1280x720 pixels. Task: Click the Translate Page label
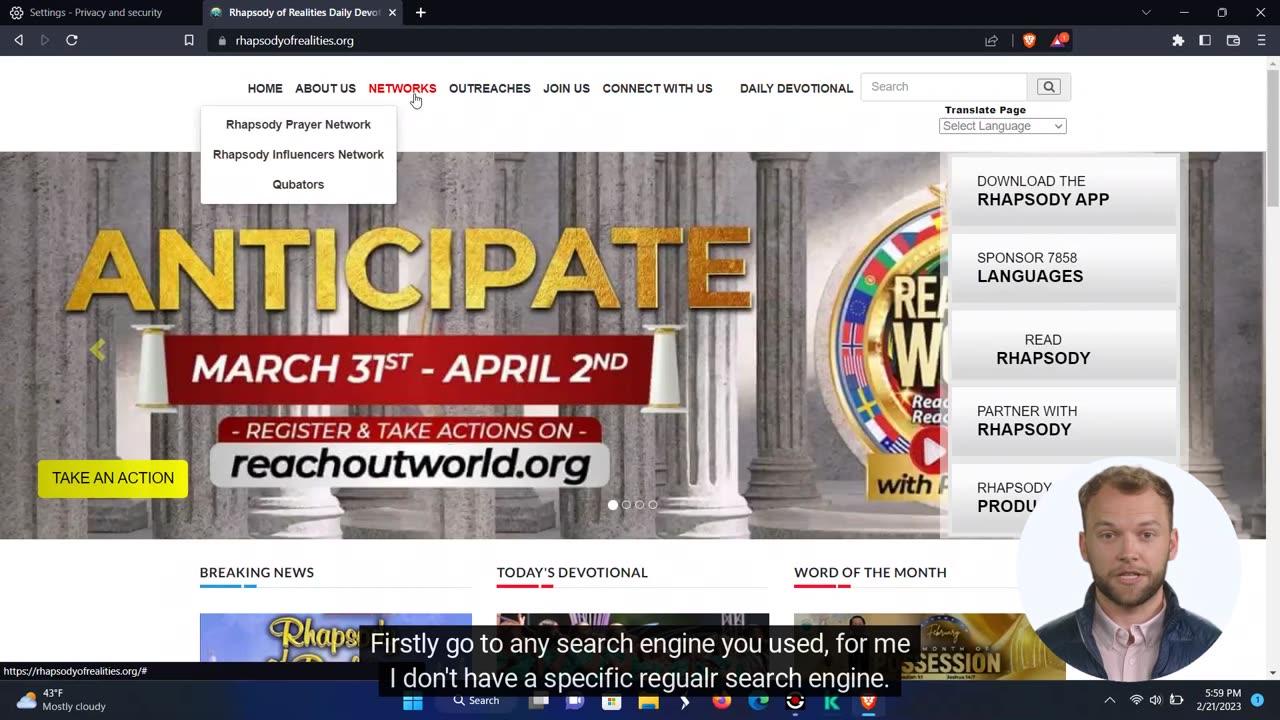[985, 110]
